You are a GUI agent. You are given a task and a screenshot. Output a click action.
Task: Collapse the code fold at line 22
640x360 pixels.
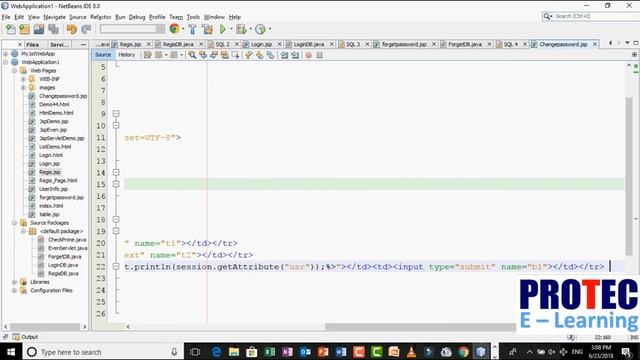click(116, 266)
